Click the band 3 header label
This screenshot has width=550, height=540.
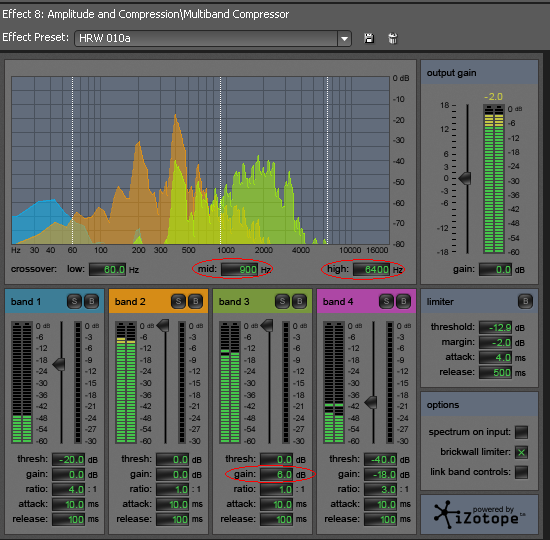[234, 302]
